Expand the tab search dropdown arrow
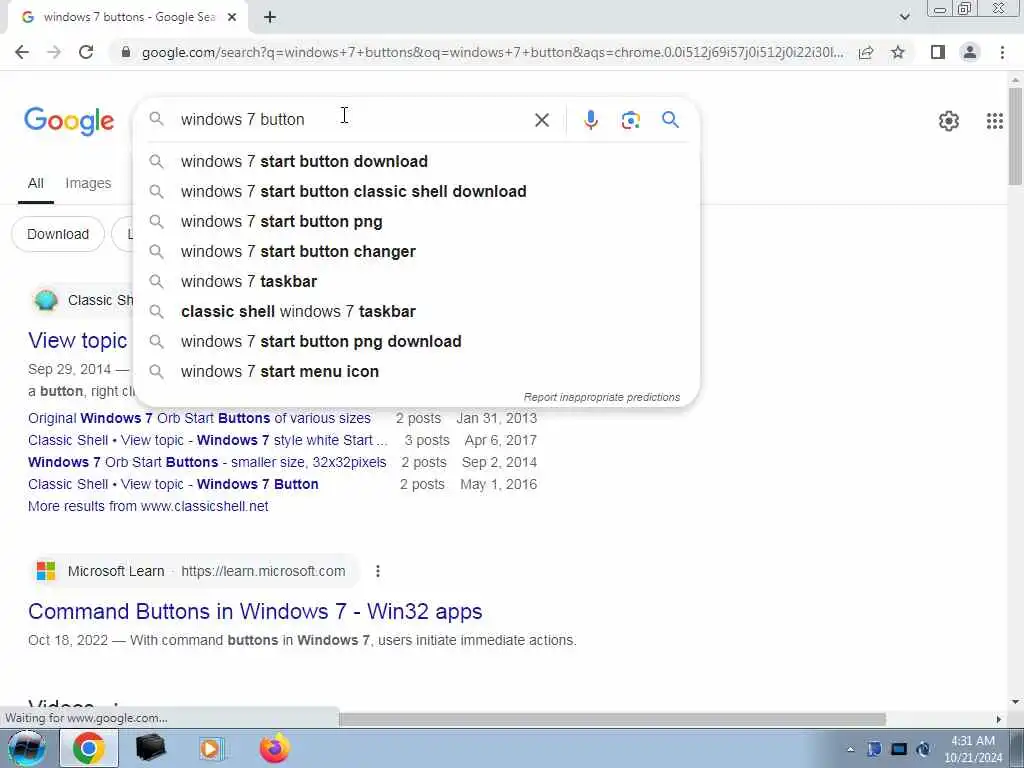This screenshot has width=1024, height=768. (x=904, y=17)
